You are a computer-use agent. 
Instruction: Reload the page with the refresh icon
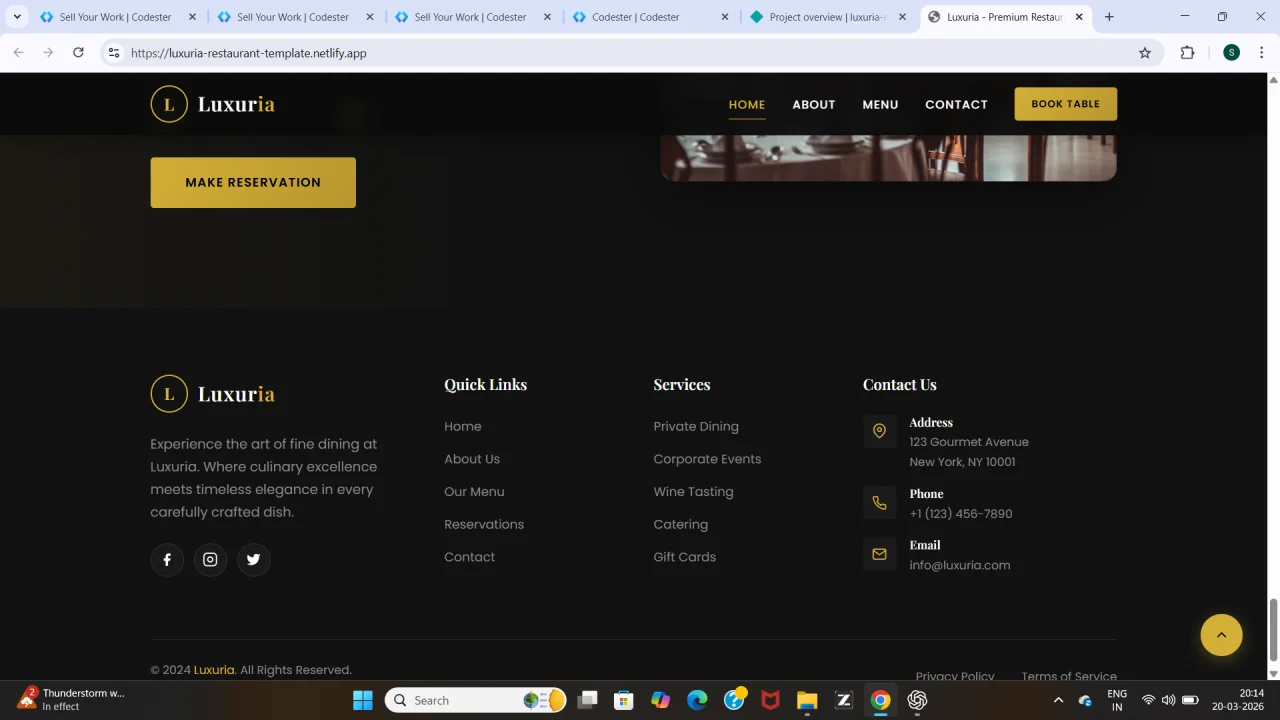pyautogui.click(x=78, y=53)
